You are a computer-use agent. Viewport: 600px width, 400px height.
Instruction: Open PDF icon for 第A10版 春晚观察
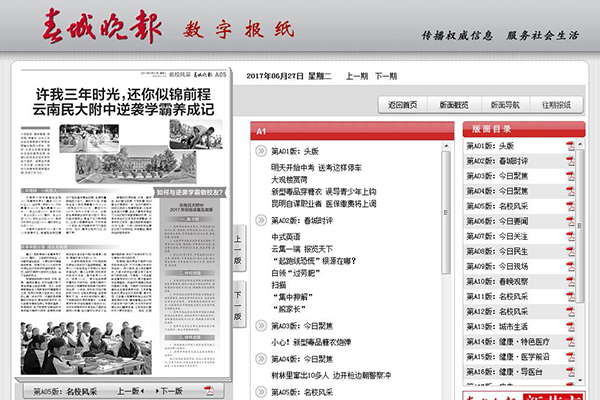click(570, 282)
